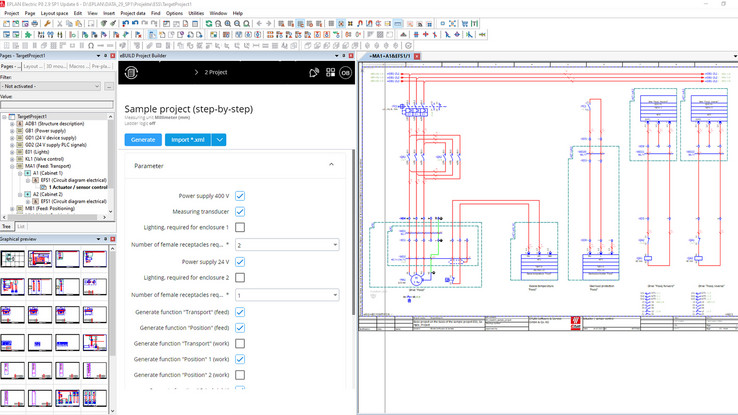Toggle Generate function "Position" (feed) checkbox
The image size is (738, 415).
[x=240, y=327]
